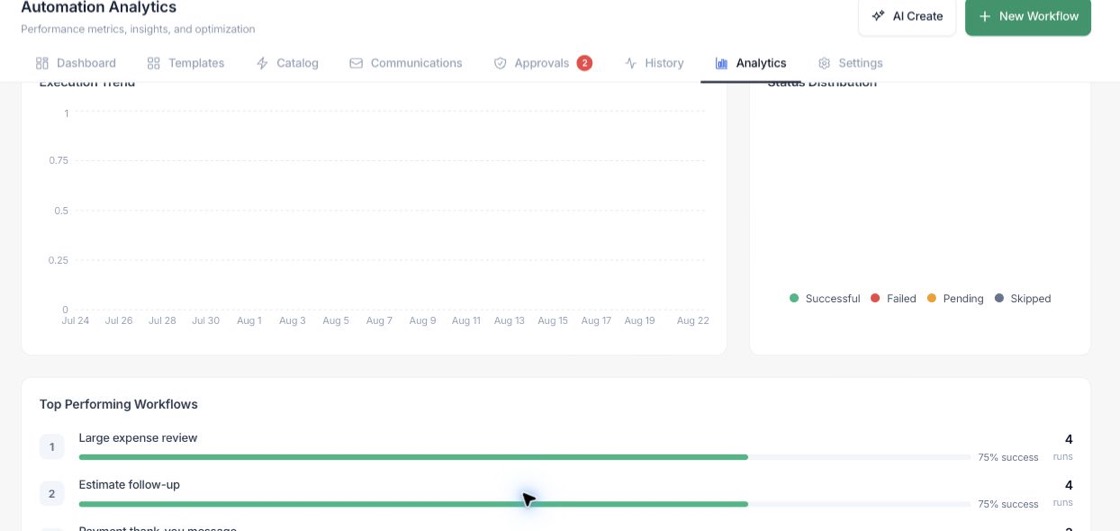Toggle the Pending legend item
This screenshot has width=1120, height=531.
(955, 299)
